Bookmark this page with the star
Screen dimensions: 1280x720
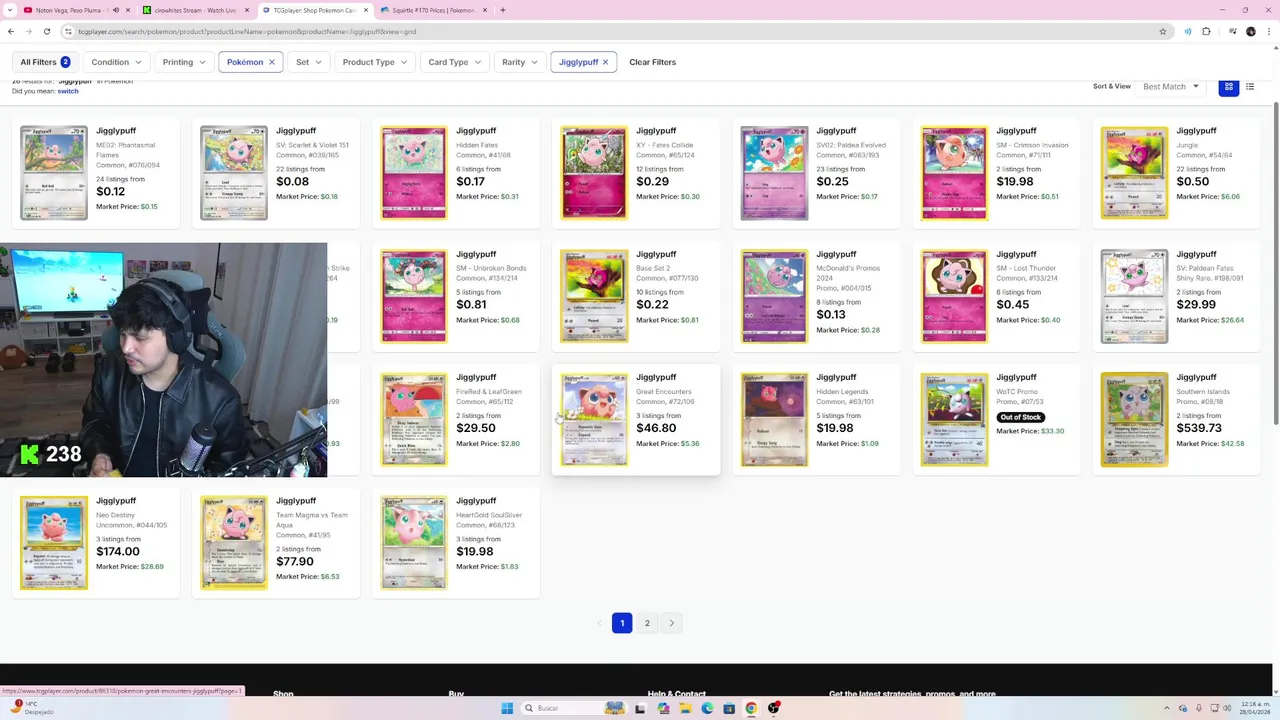pyautogui.click(x=1163, y=31)
